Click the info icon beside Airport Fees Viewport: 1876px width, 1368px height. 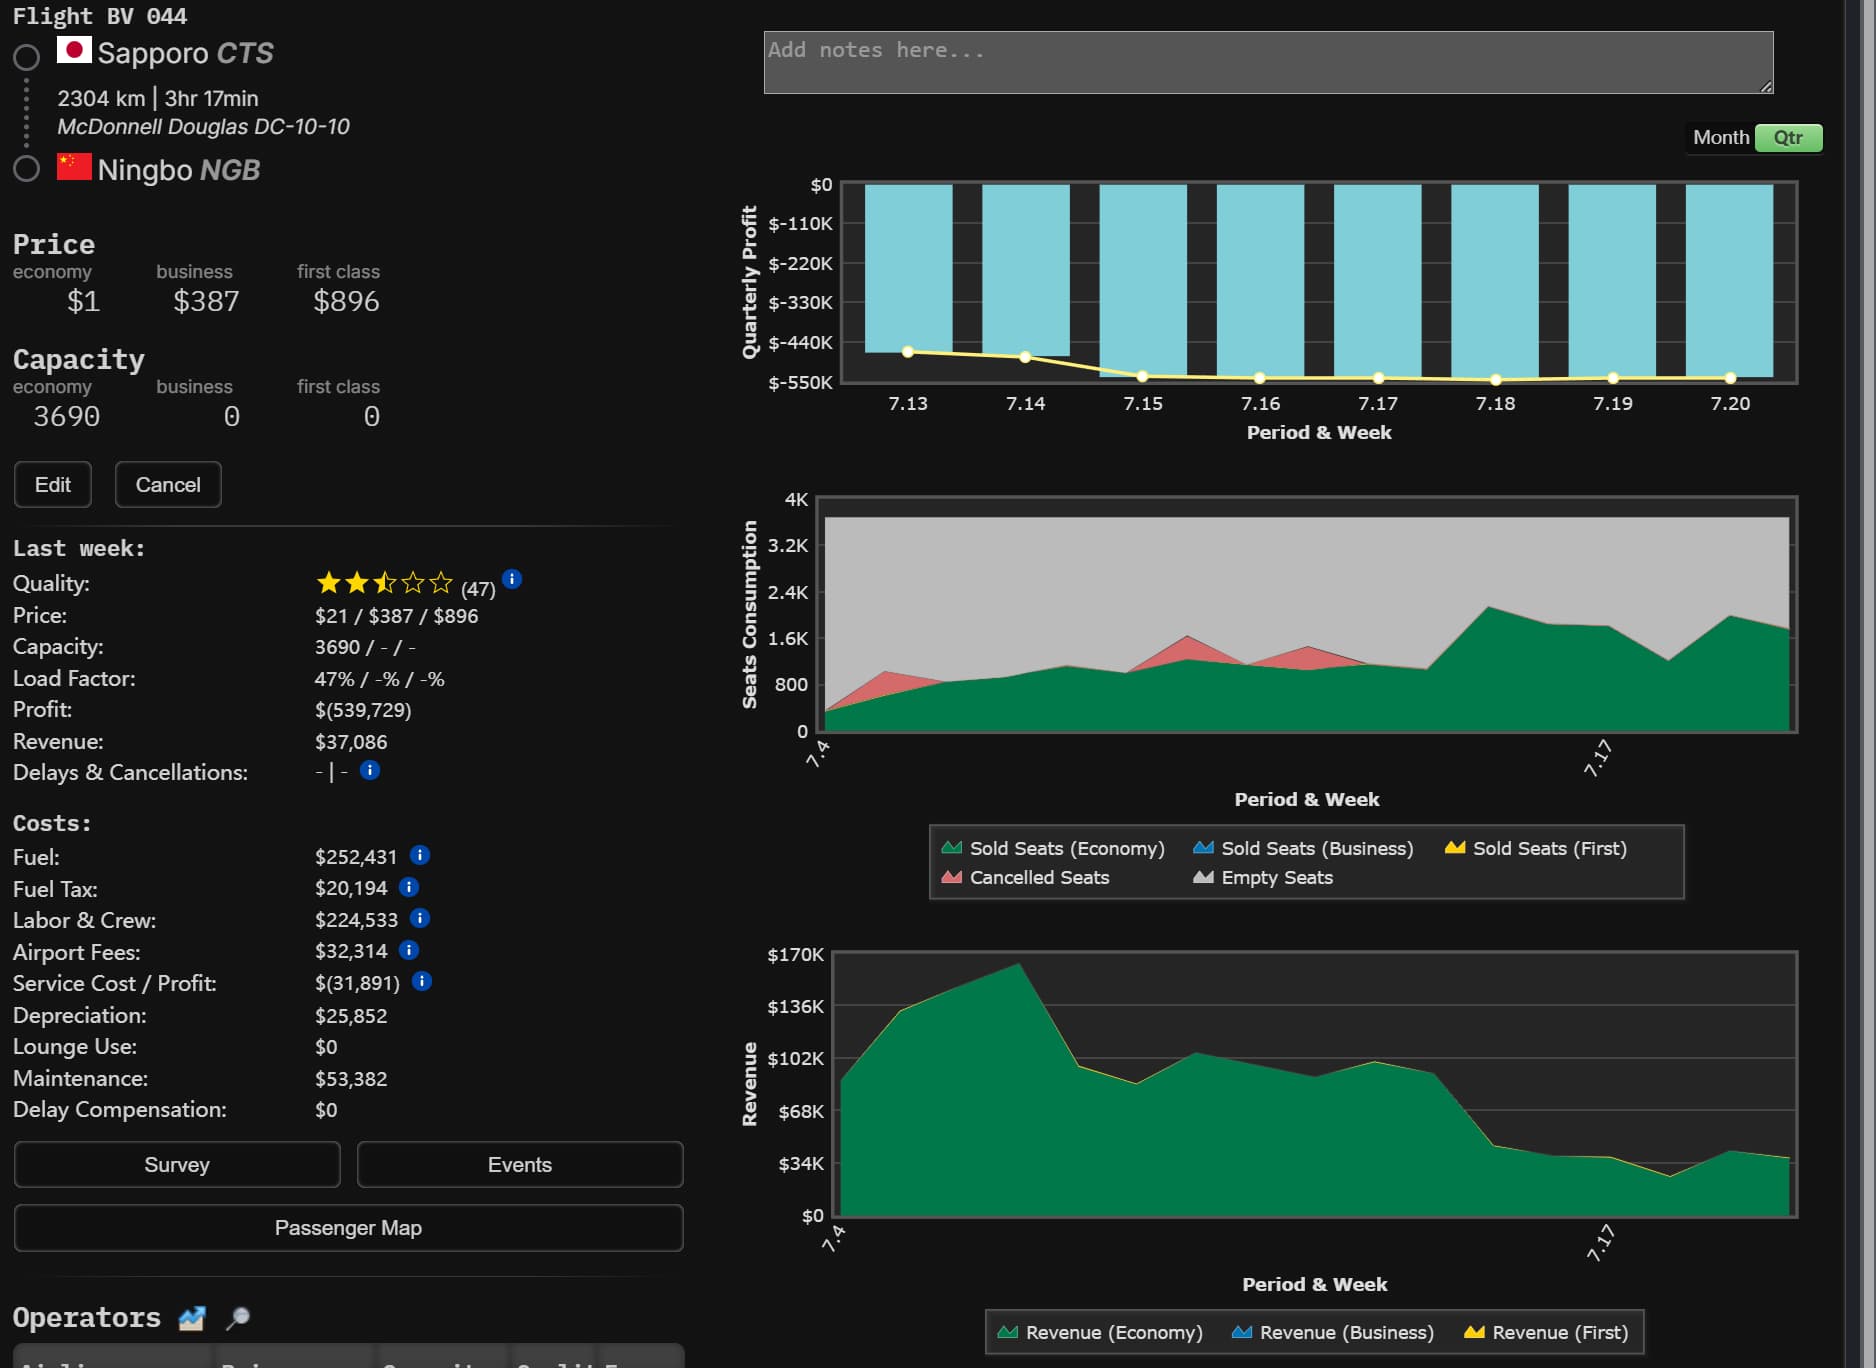tap(409, 950)
